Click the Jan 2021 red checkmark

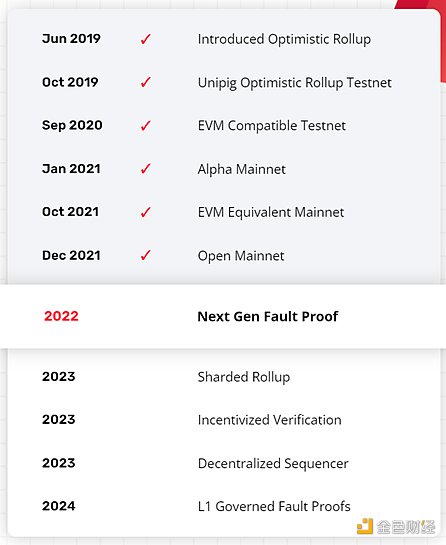146,169
